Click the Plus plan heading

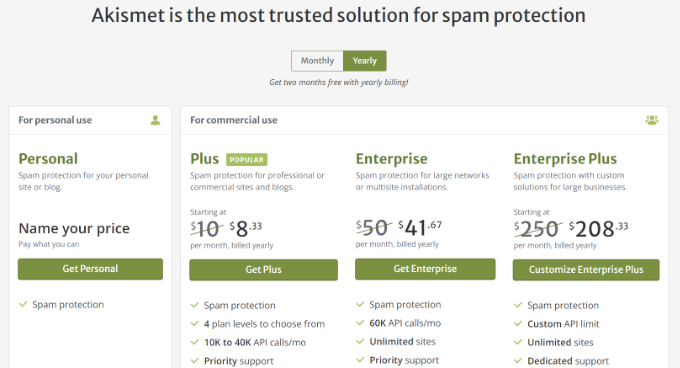pos(205,159)
